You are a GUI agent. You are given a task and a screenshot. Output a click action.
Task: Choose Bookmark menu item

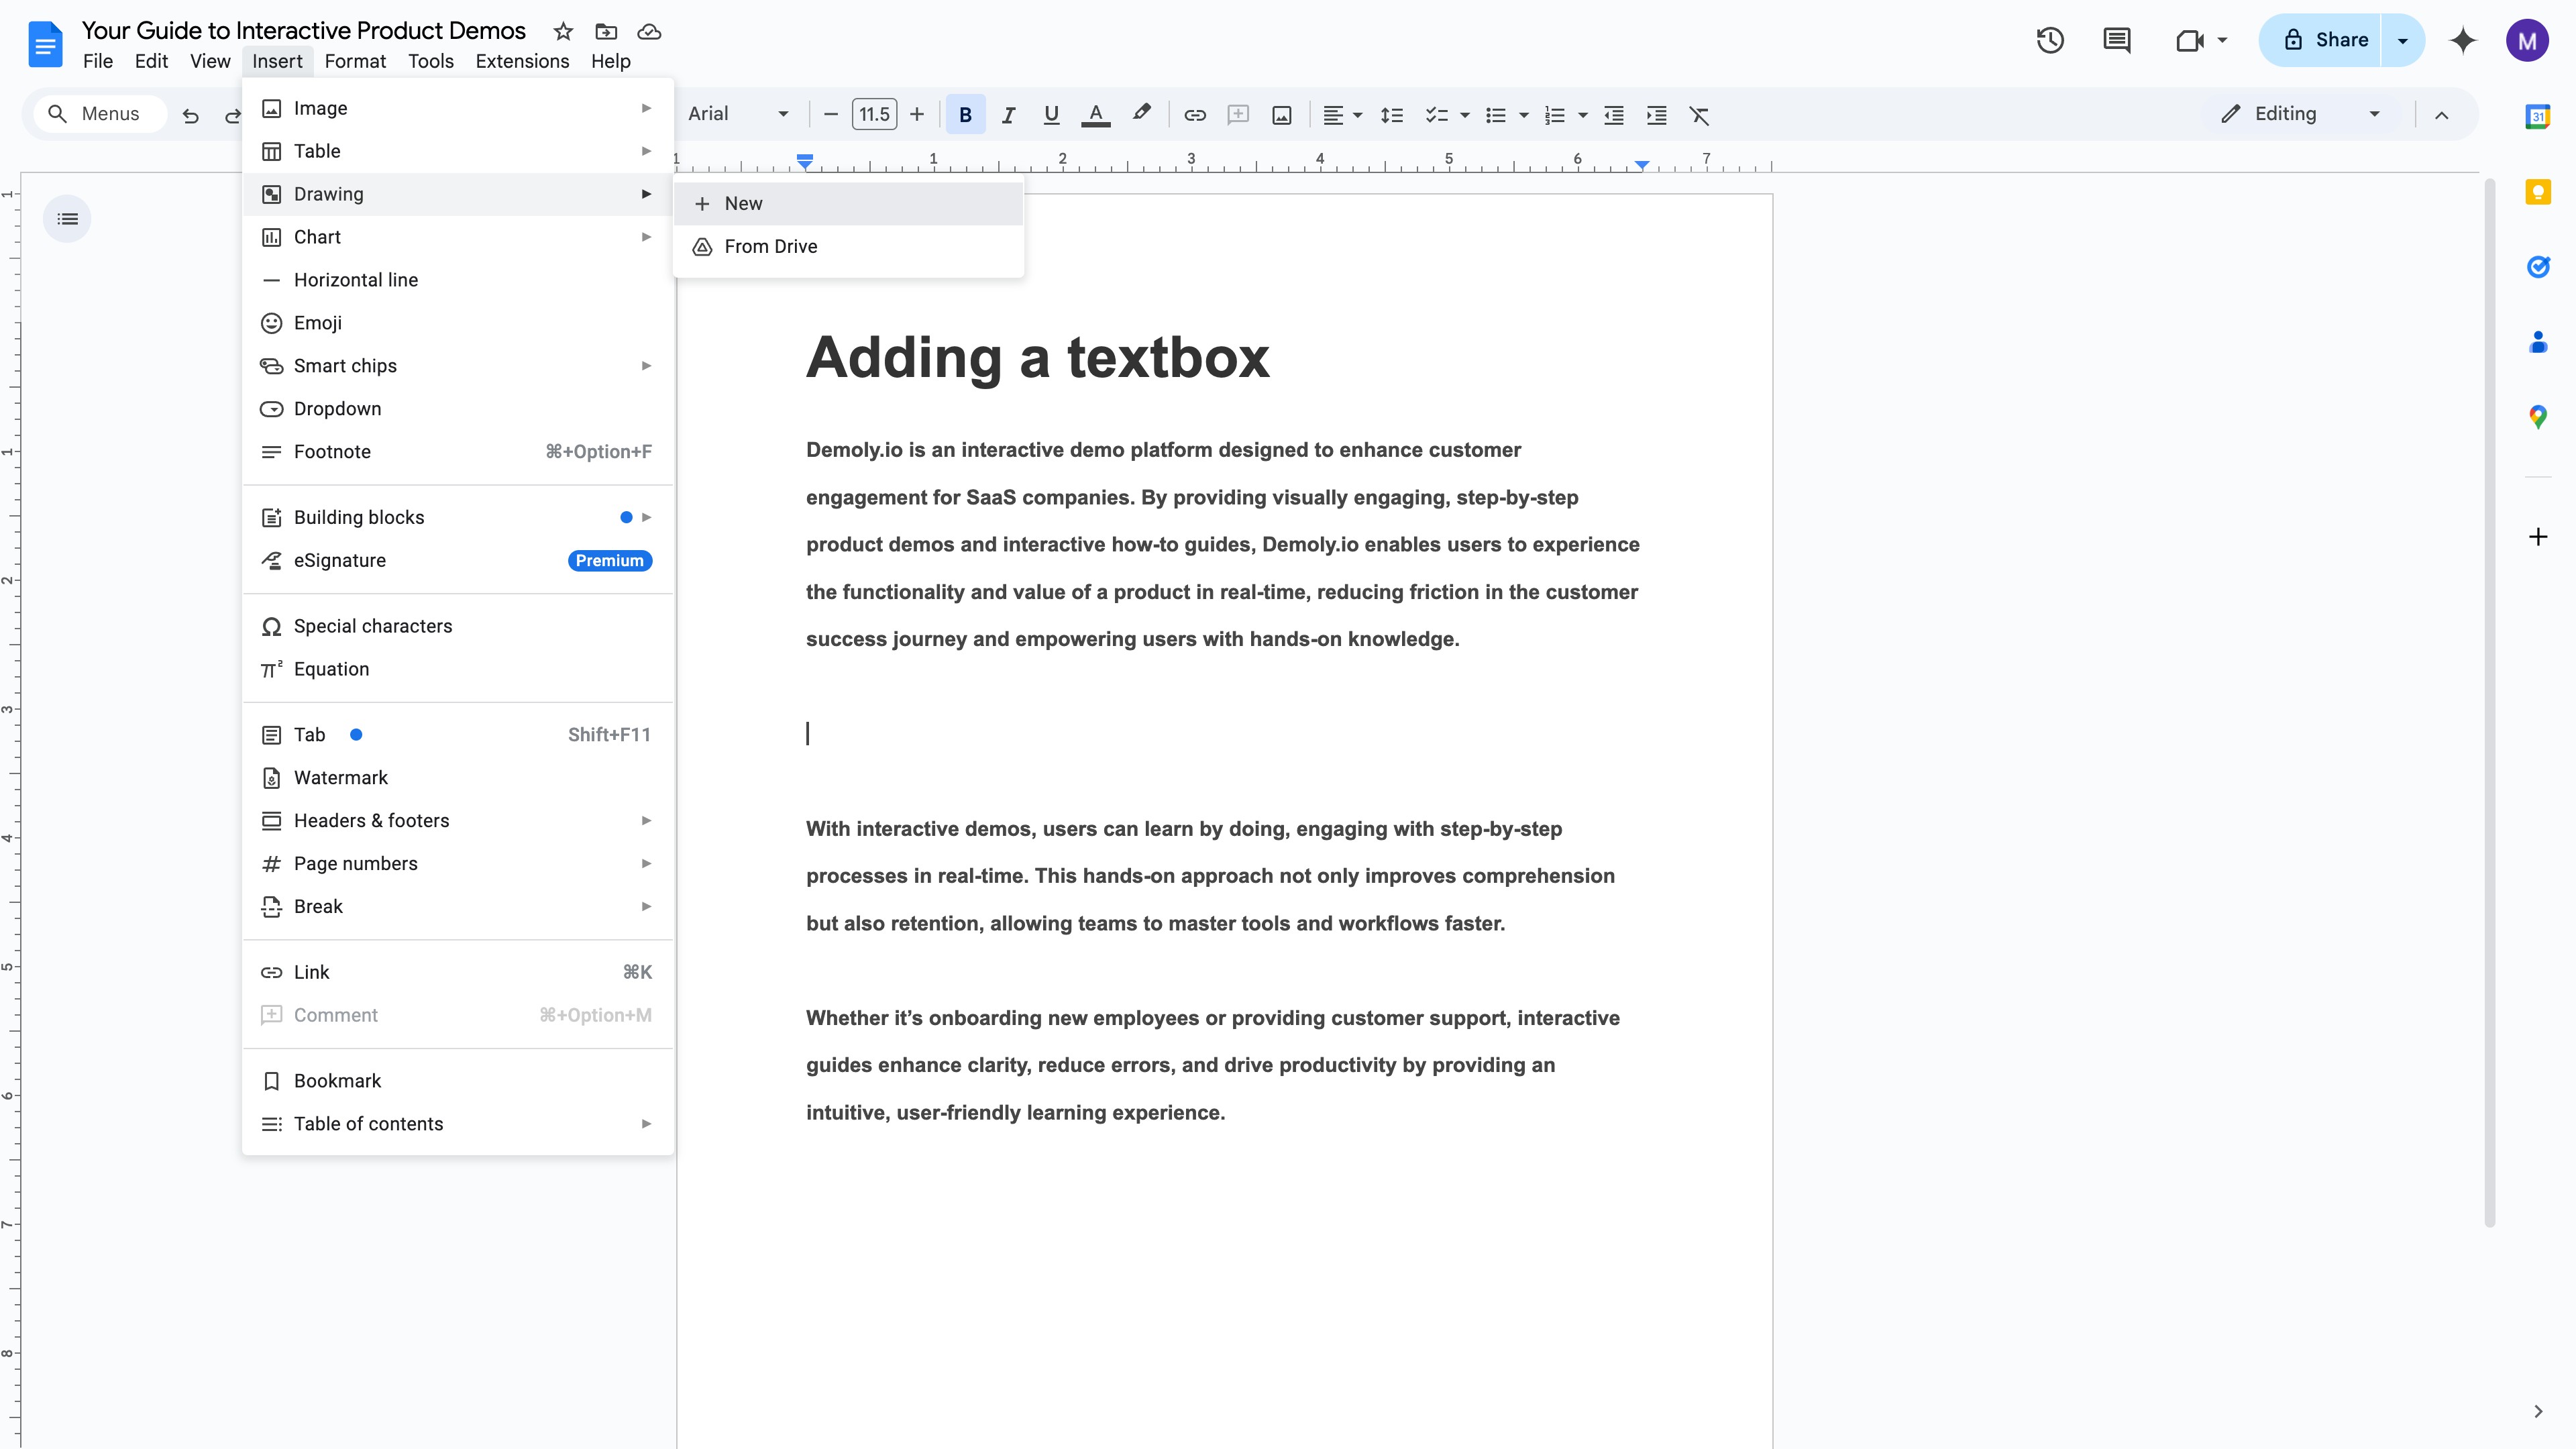458,1081
